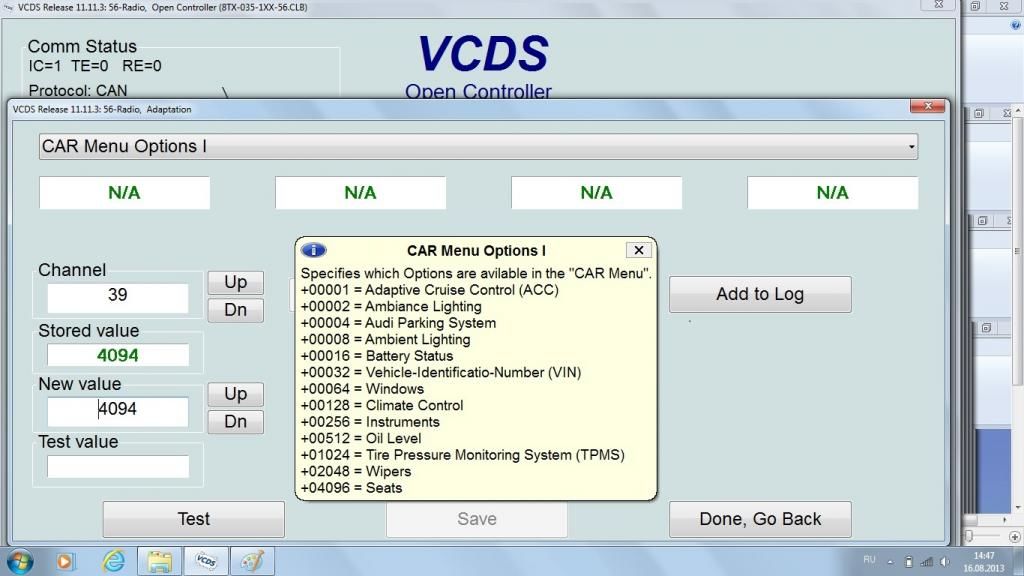1024x576 pixels.
Task: Show hidden system tray icons
Action: coord(889,562)
